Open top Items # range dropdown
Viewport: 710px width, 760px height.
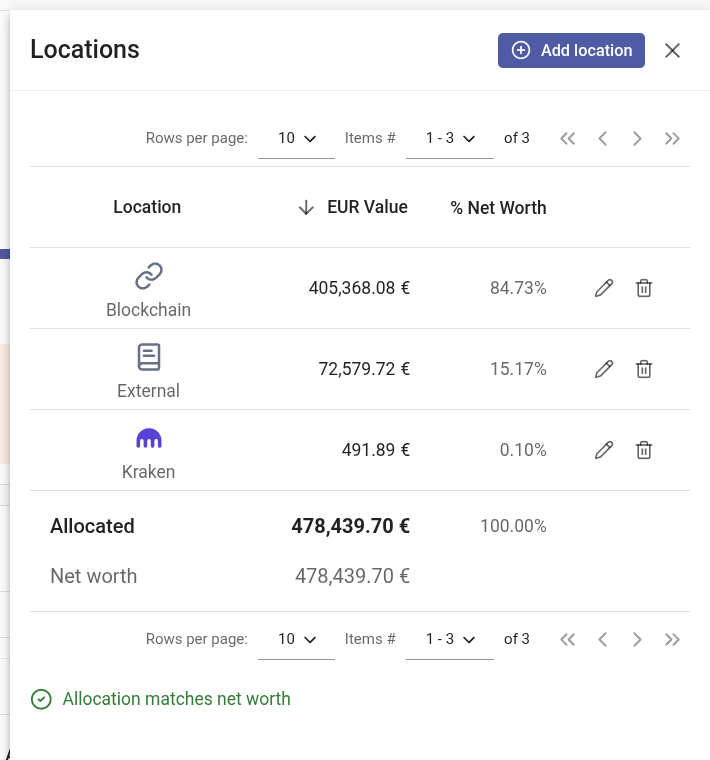click(450, 139)
